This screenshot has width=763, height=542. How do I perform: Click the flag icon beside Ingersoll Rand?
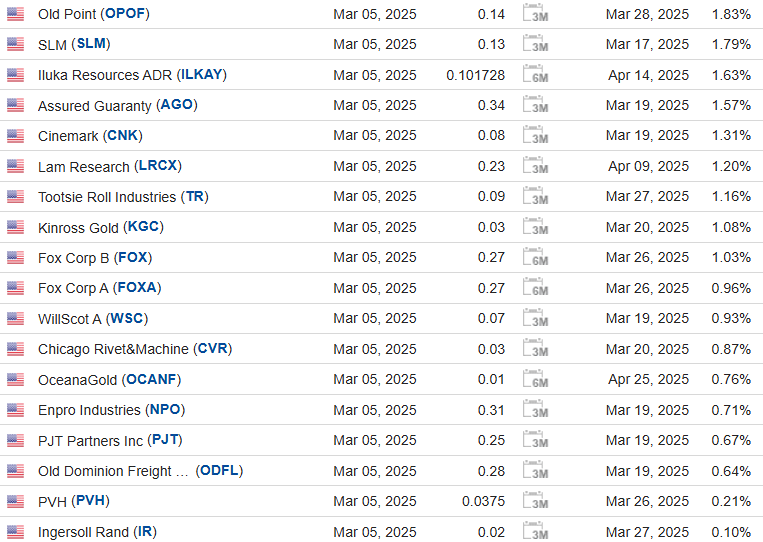[15, 532]
